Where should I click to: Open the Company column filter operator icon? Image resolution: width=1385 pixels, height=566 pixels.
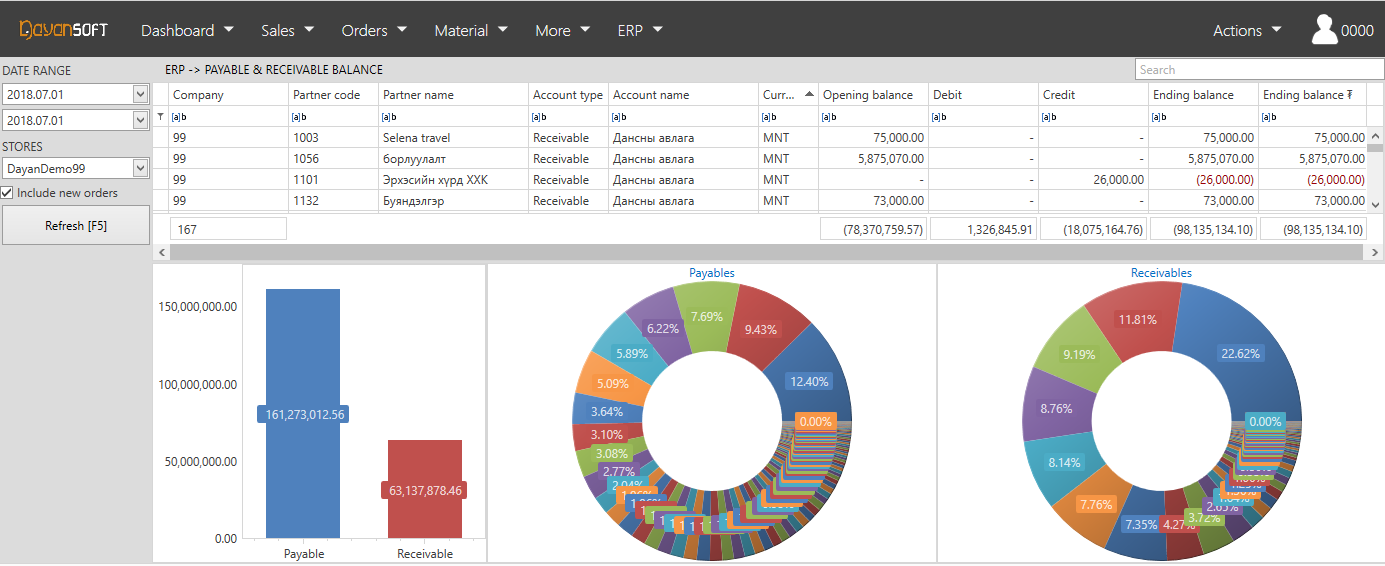click(178, 117)
